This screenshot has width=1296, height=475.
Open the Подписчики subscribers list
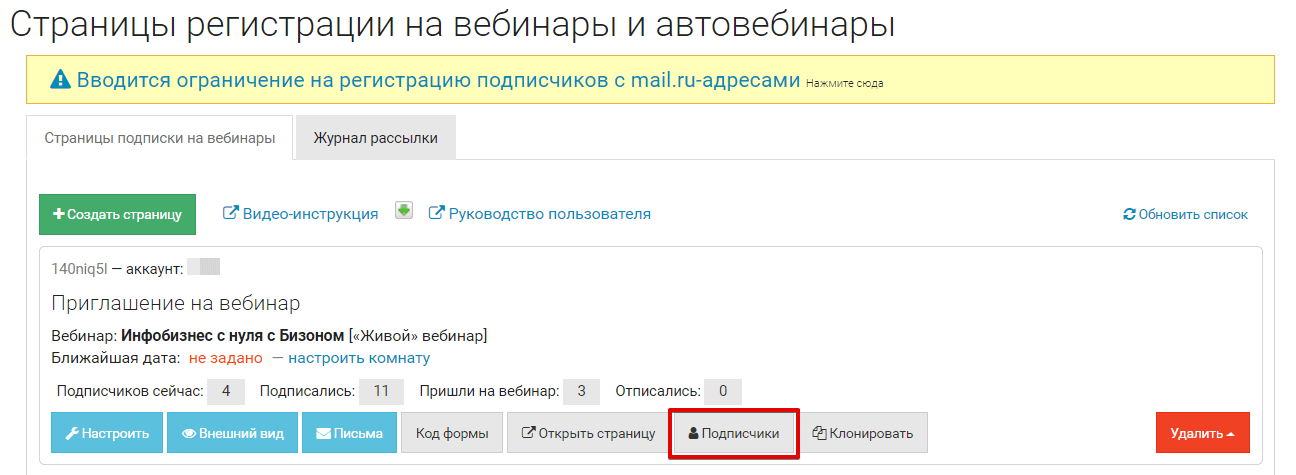733,433
